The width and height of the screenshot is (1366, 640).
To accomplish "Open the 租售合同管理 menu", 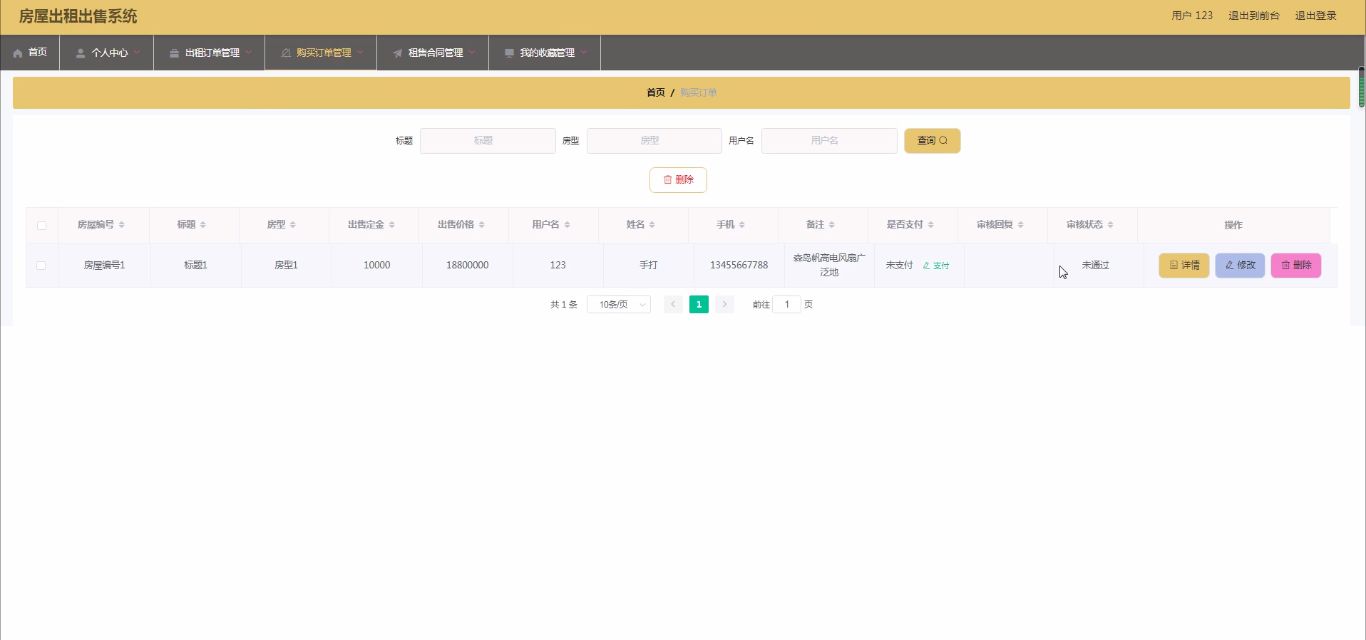I will 433,53.
